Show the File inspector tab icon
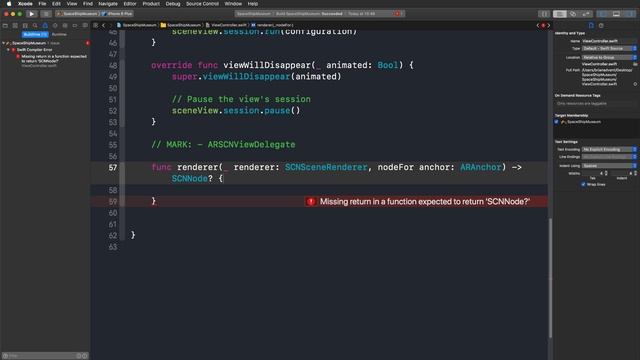Image resolution: width=640 pixels, height=360 pixels. pyautogui.click(x=591, y=25)
